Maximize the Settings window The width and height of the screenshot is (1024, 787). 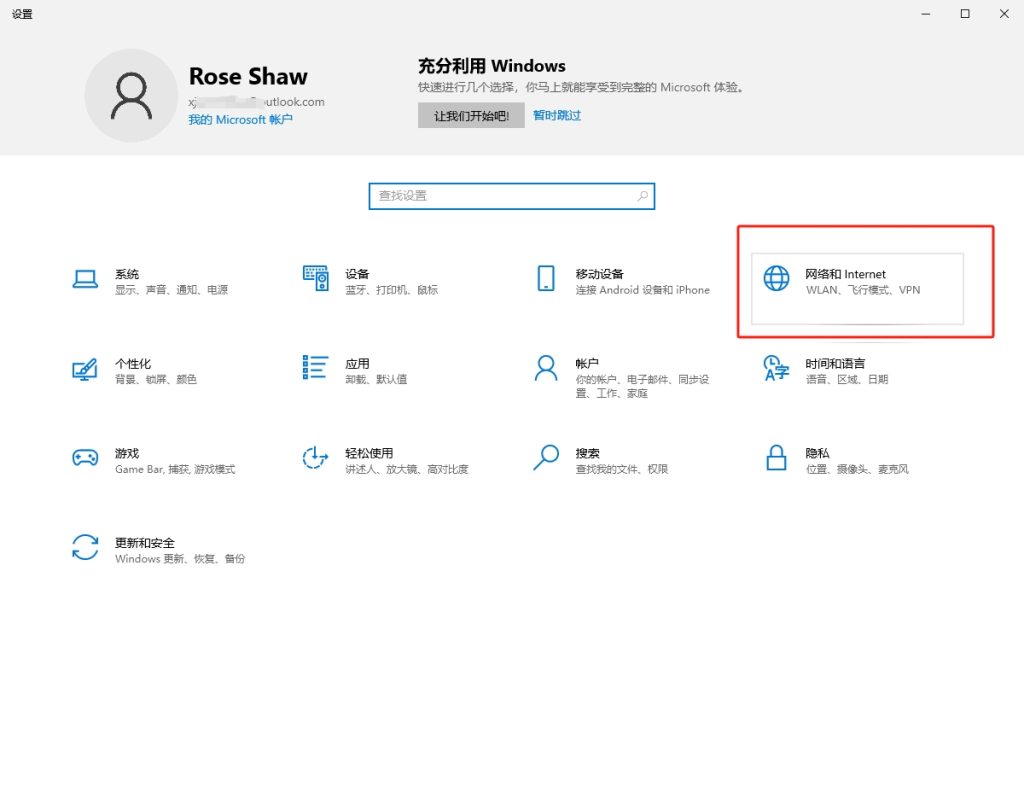pyautogui.click(x=965, y=14)
